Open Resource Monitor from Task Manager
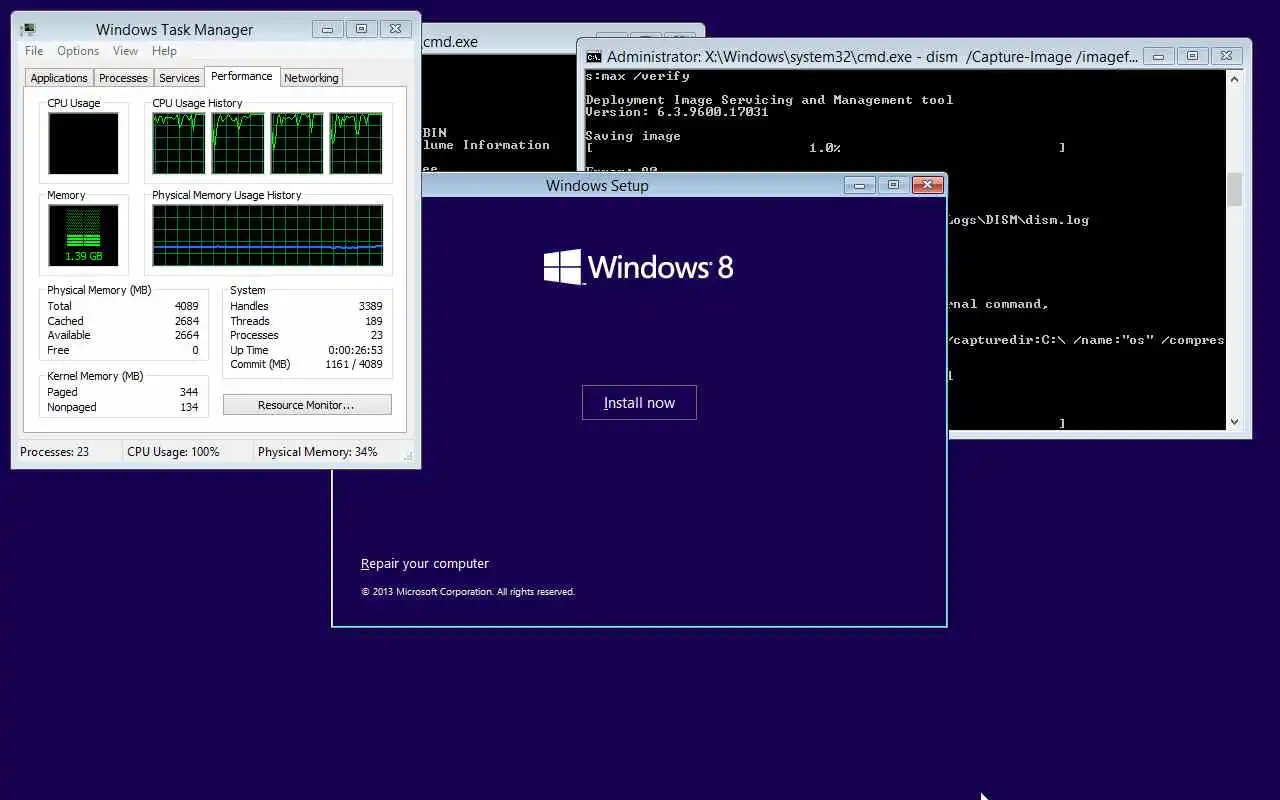1280x800 pixels. coord(307,405)
